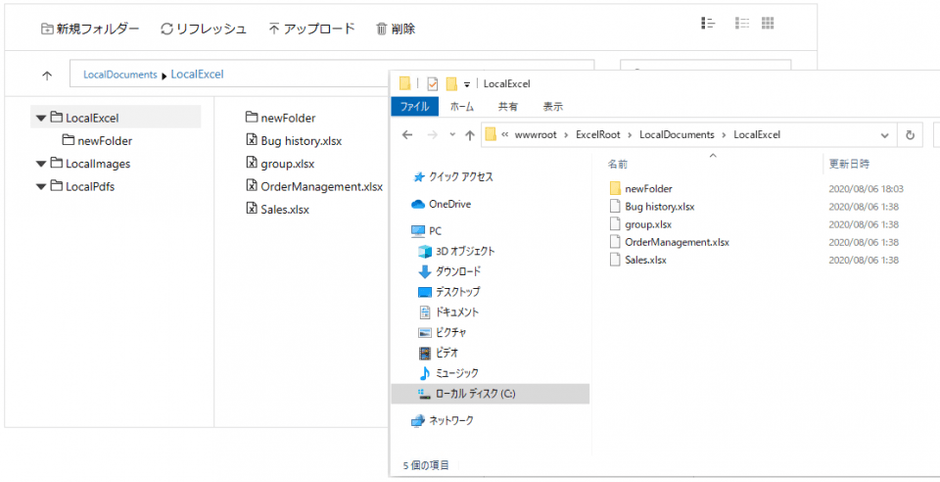Click ExcelRoot in Explorer address path

(598, 135)
